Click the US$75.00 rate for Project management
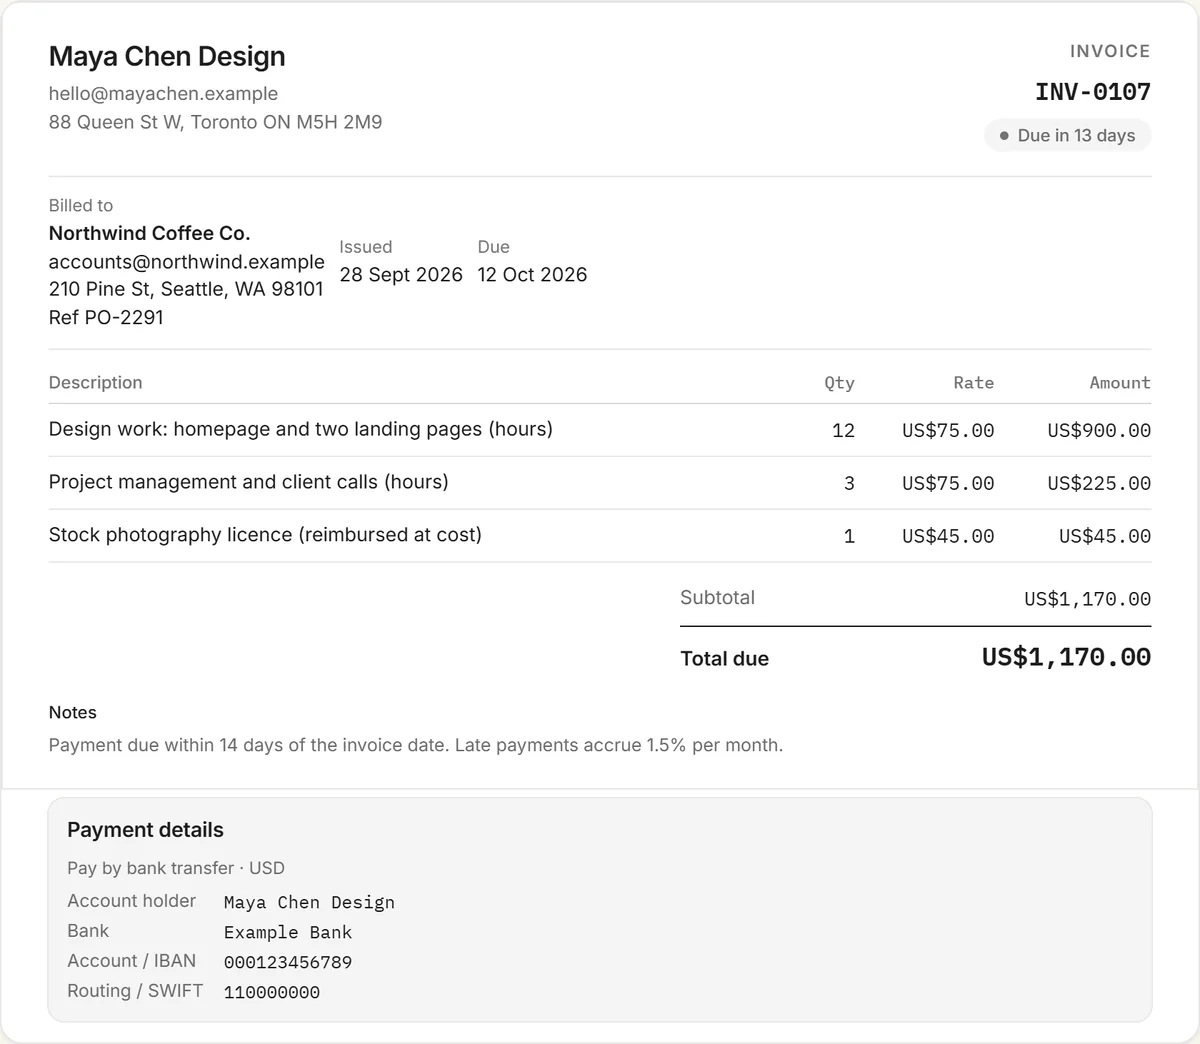This screenshot has height=1044, width=1200. click(948, 483)
